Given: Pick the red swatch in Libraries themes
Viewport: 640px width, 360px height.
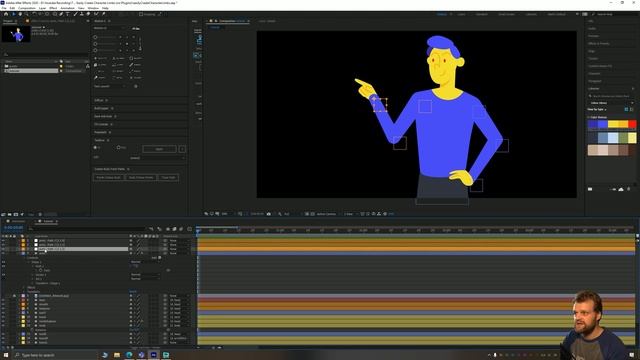Looking at the screenshot, I should click(632, 124).
